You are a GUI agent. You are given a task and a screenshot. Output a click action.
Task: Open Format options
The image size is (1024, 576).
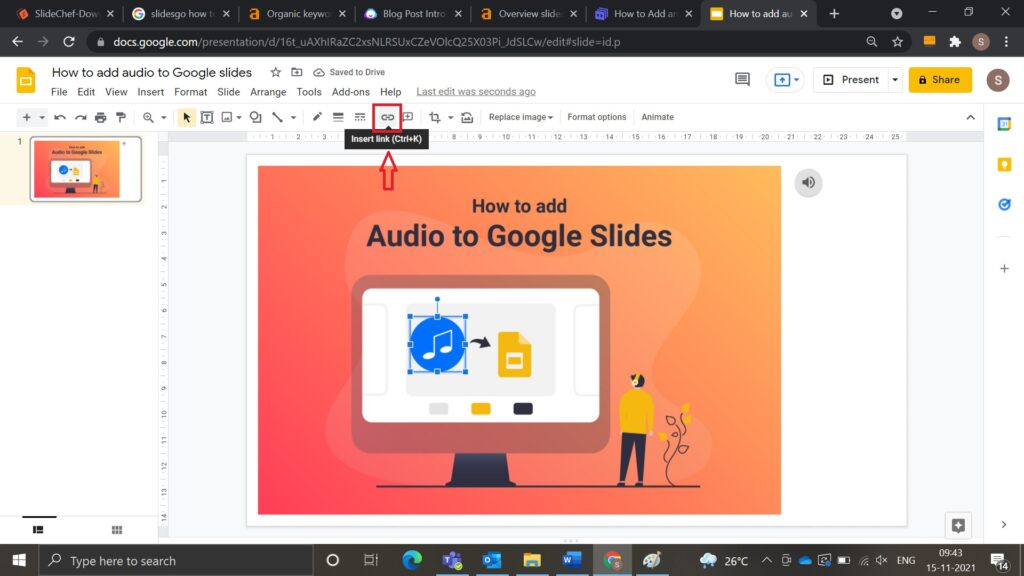tap(596, 118)
